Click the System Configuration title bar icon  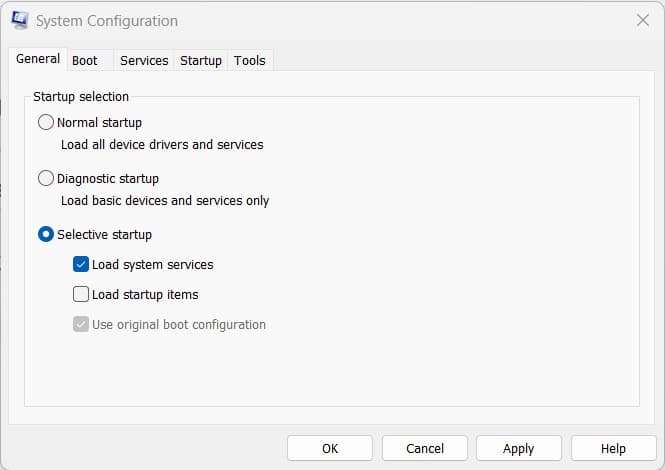(19, 20)
